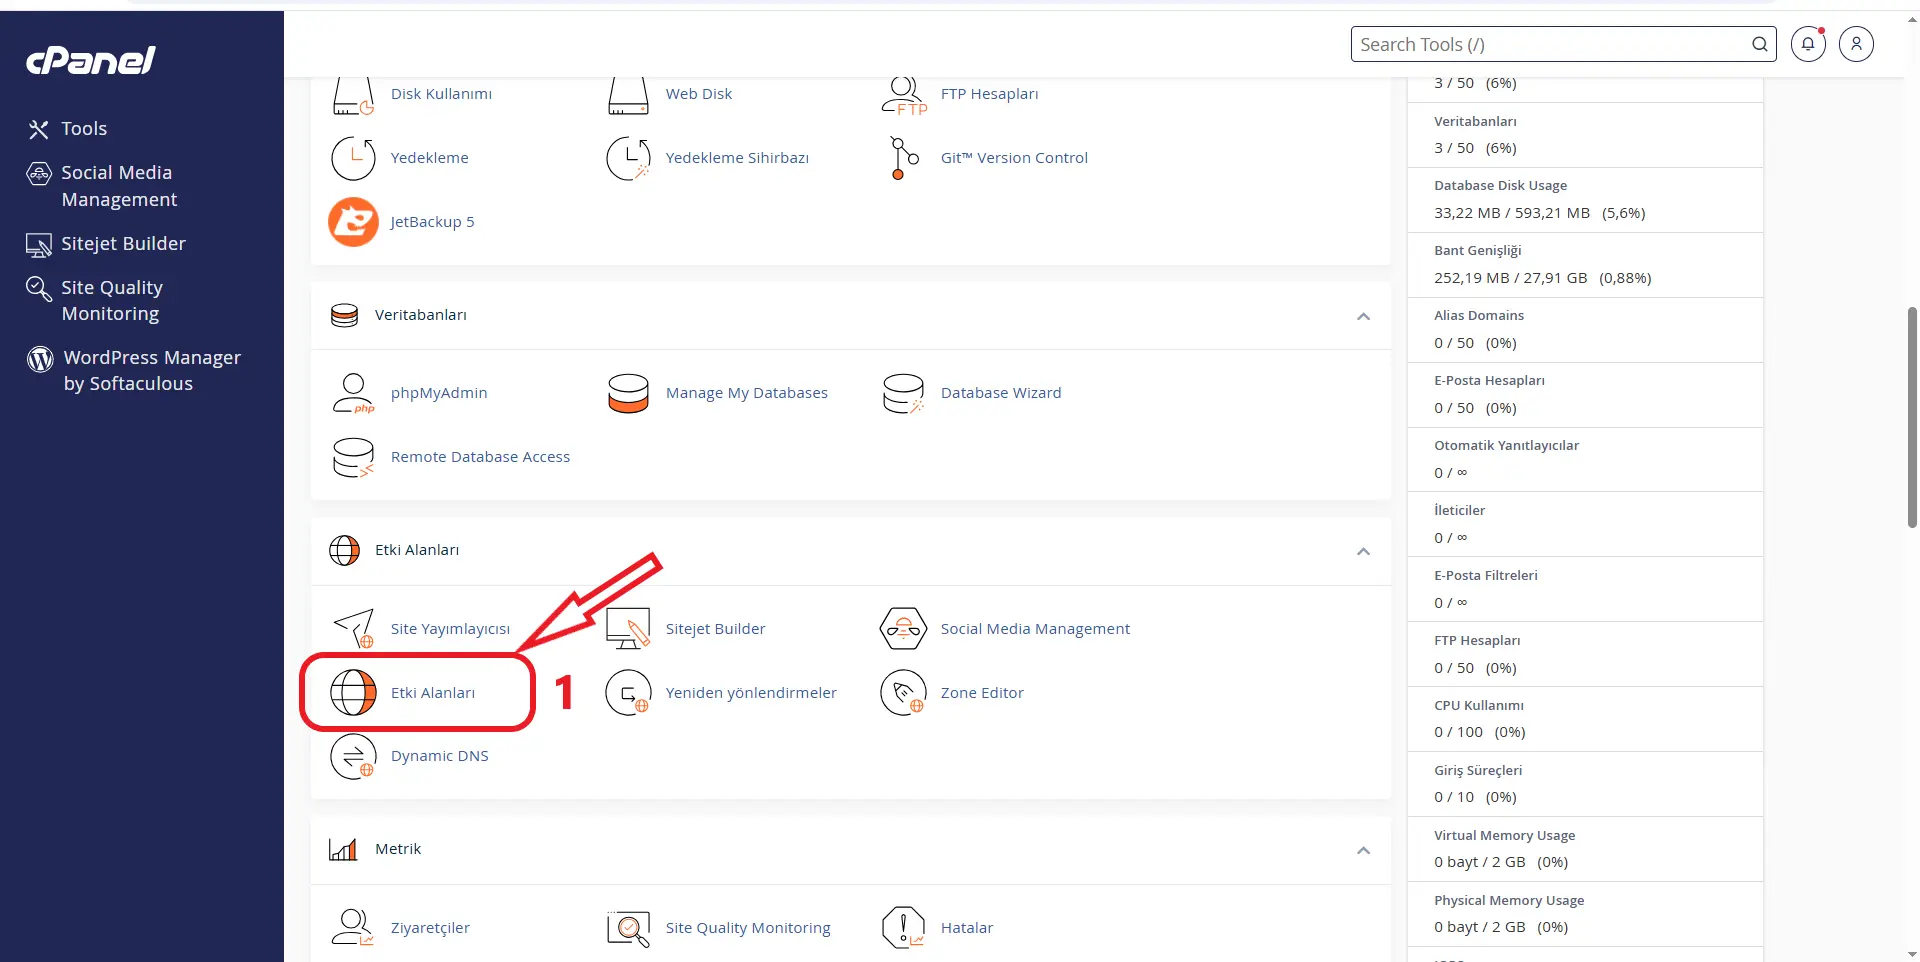
Task: Collapse the Metrik section
Action: (x=1363, y=850)
